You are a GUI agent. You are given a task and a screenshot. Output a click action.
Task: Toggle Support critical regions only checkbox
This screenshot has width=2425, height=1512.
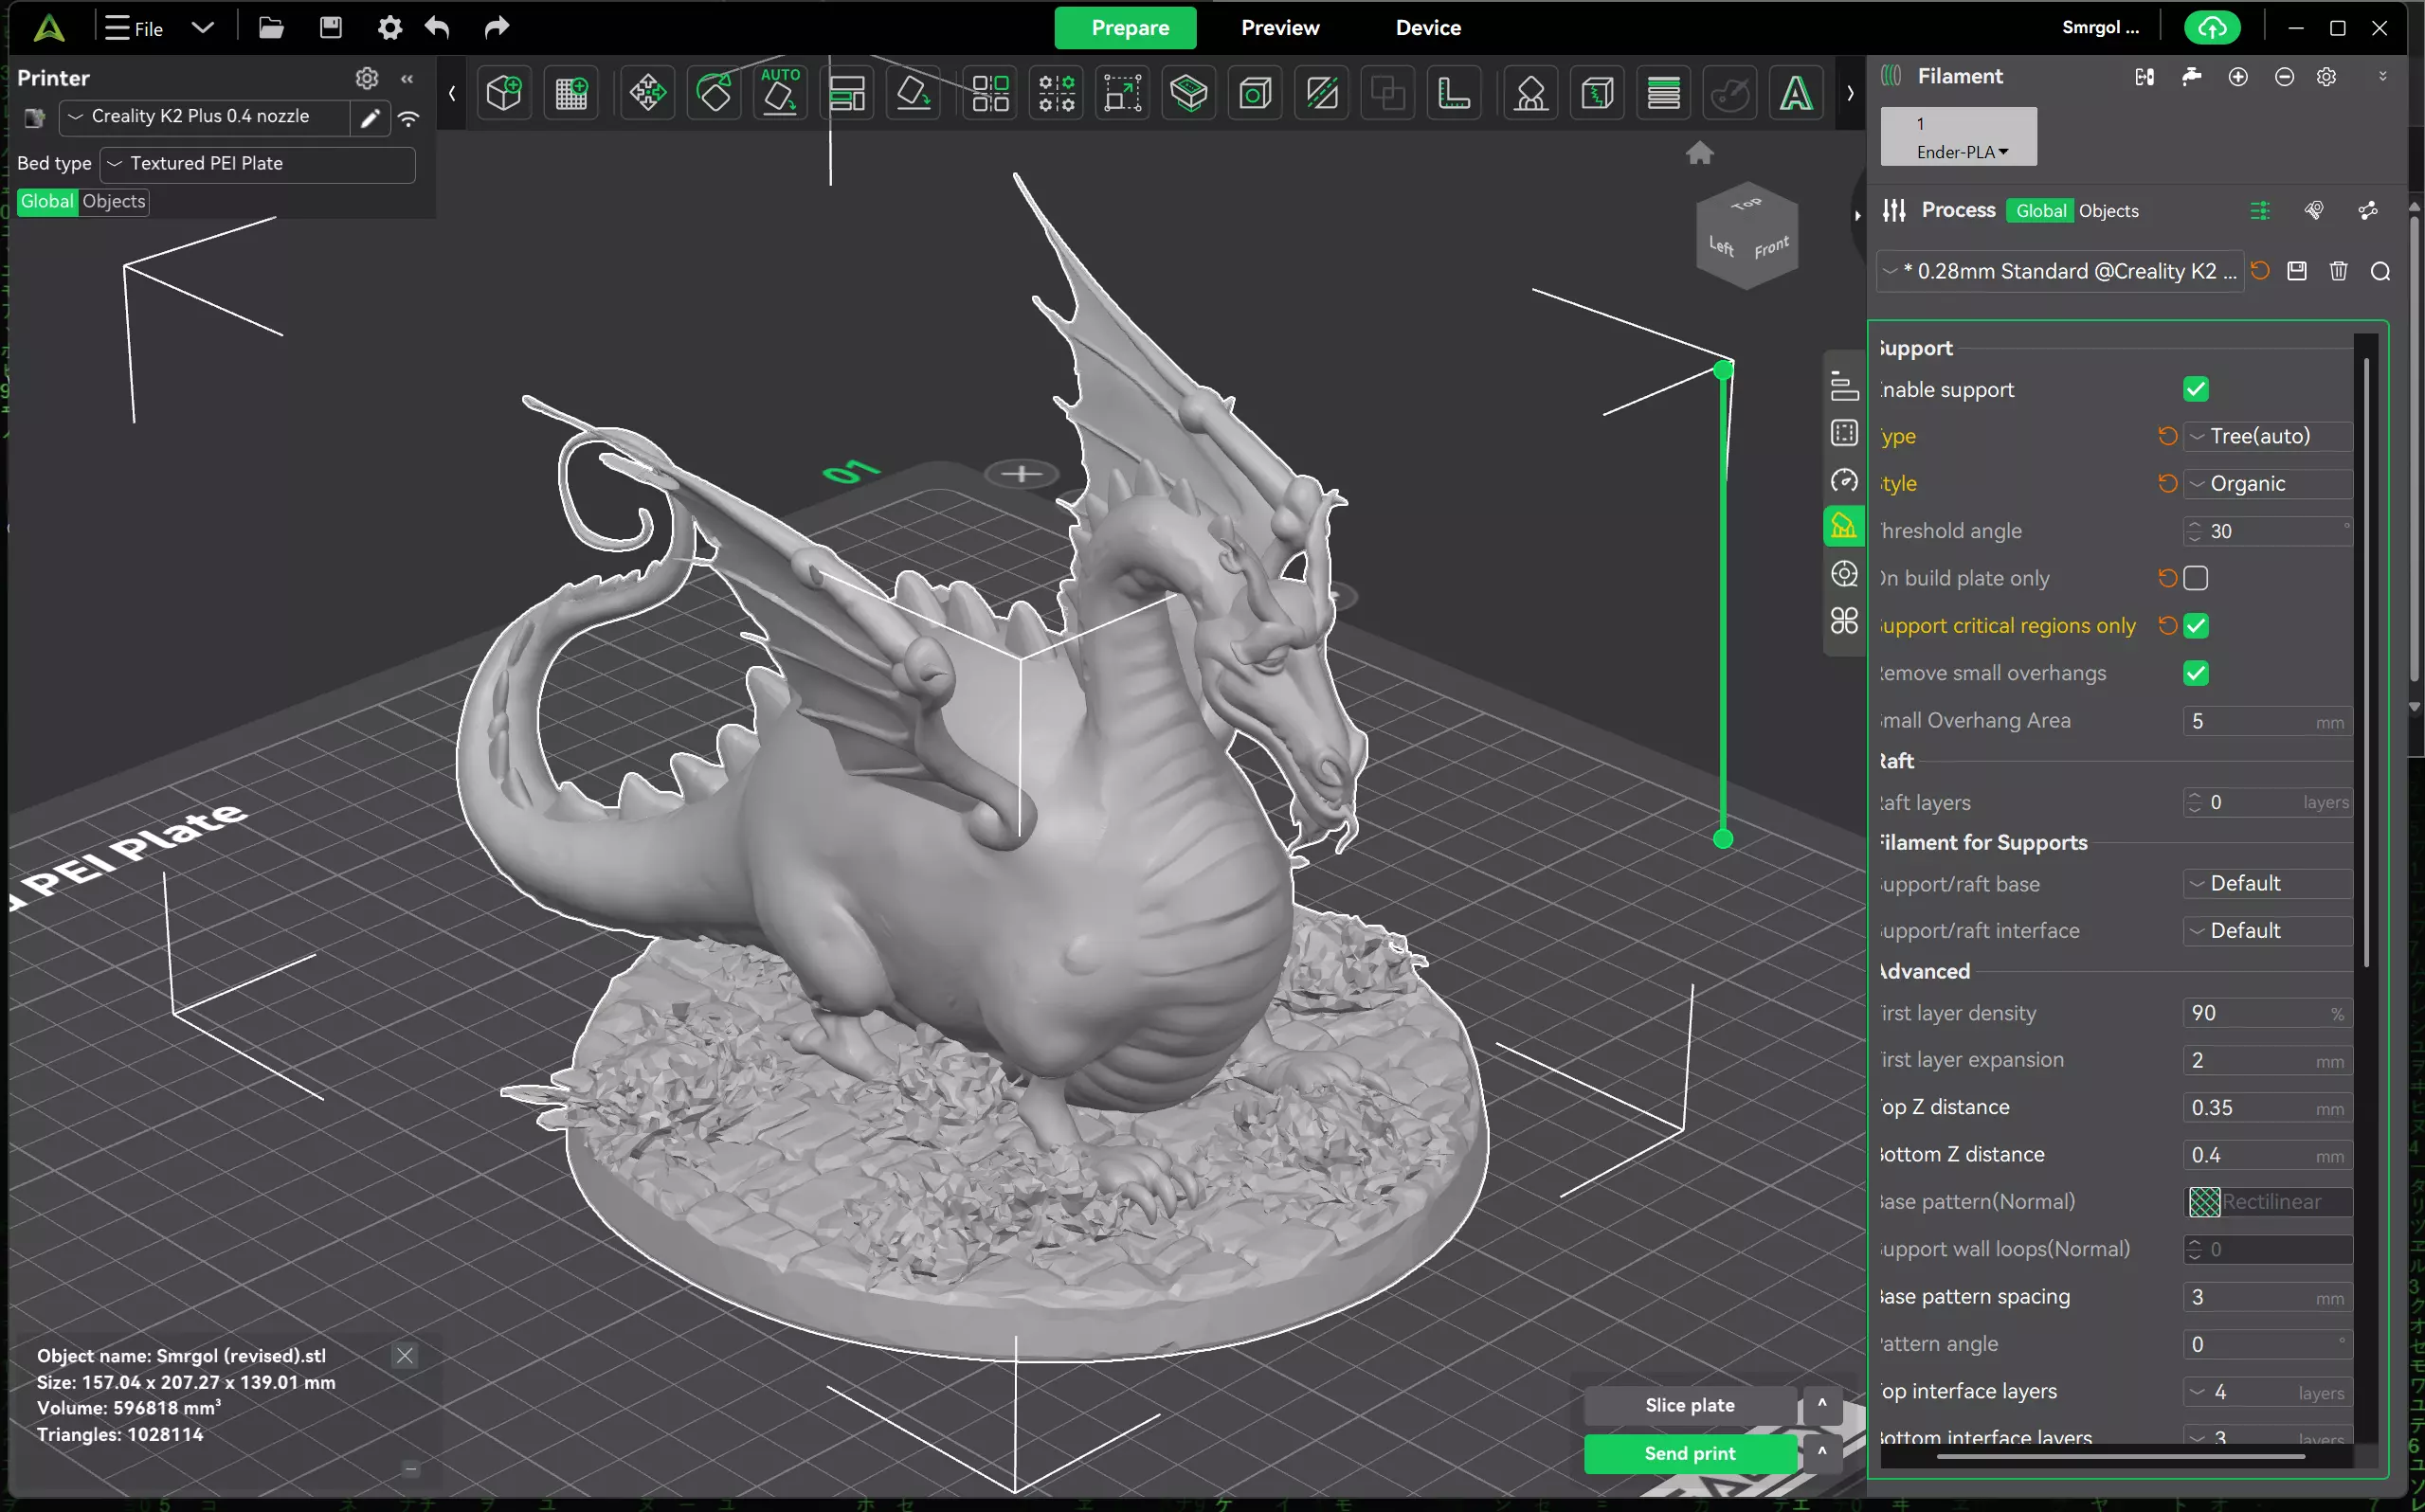2195,626
